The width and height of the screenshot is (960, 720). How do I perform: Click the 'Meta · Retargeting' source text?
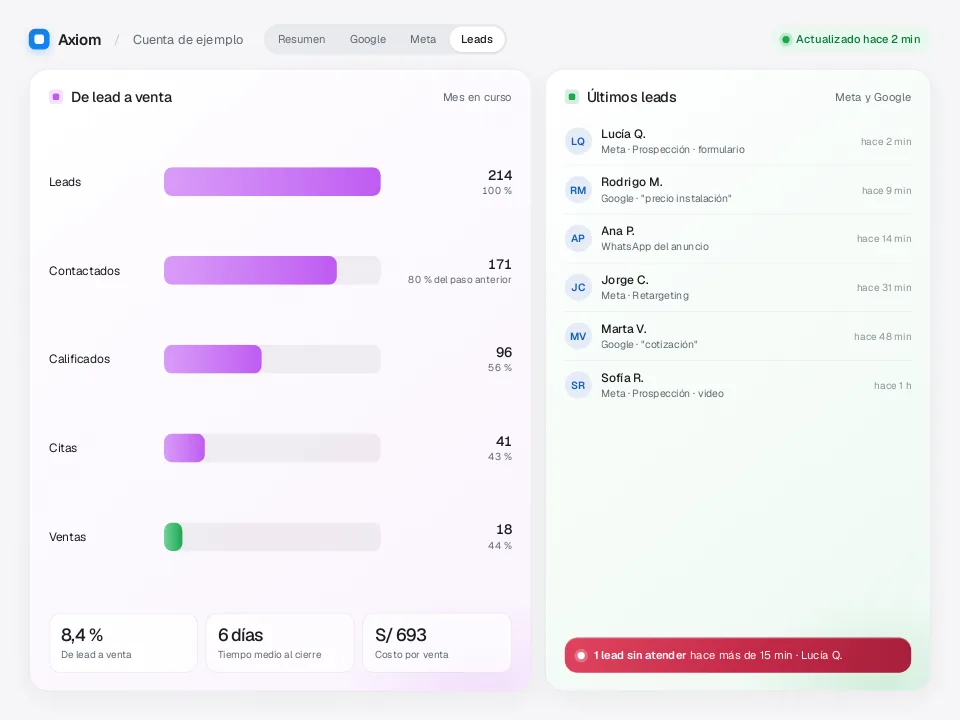[x=645, y=296]
